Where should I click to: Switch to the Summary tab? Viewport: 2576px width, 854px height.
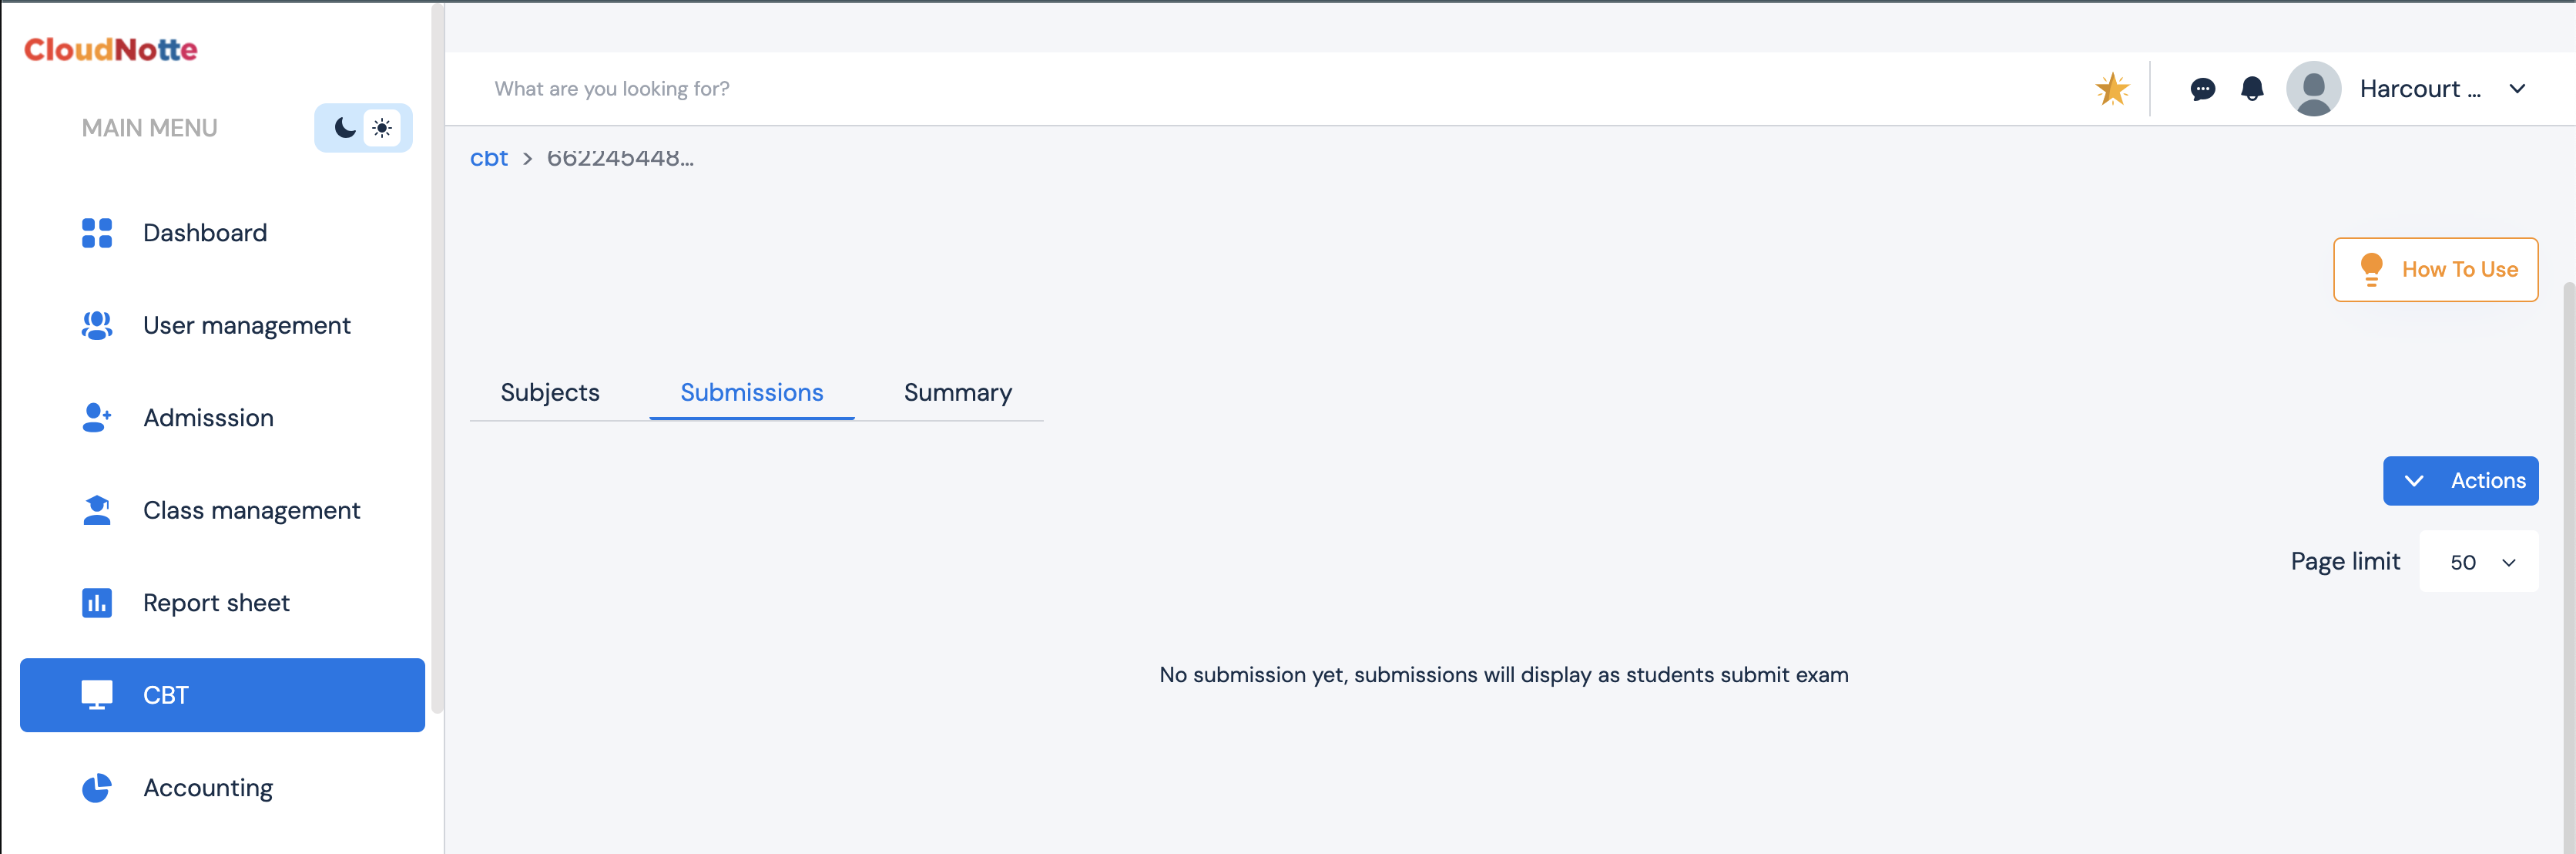(x=957, y=393)
